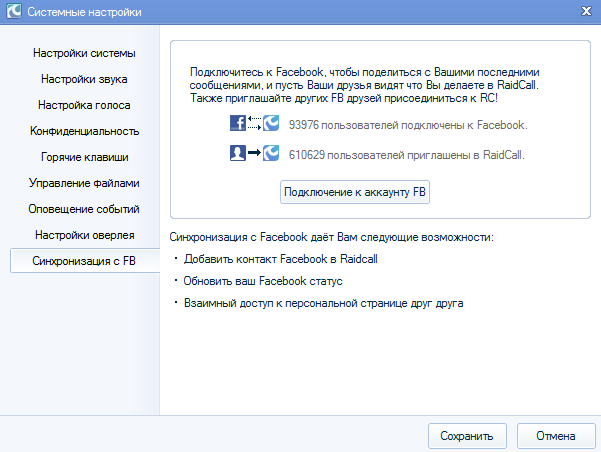Close the System Settings window
601x452 pixels.
586,11
